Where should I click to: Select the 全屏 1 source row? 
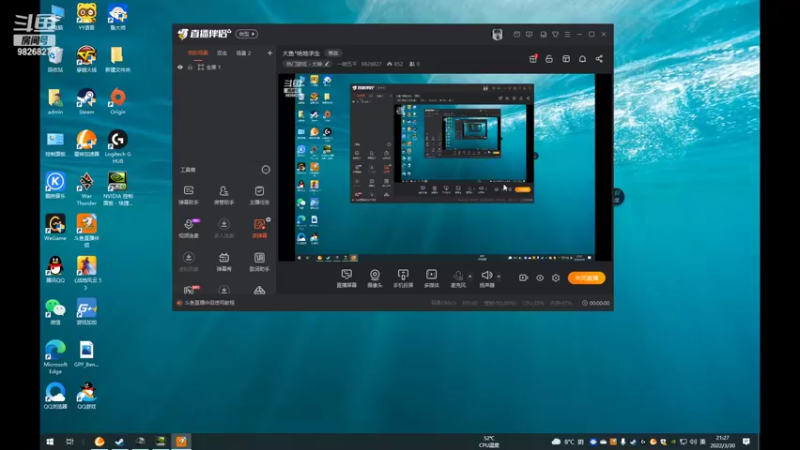tap(224, 67)
